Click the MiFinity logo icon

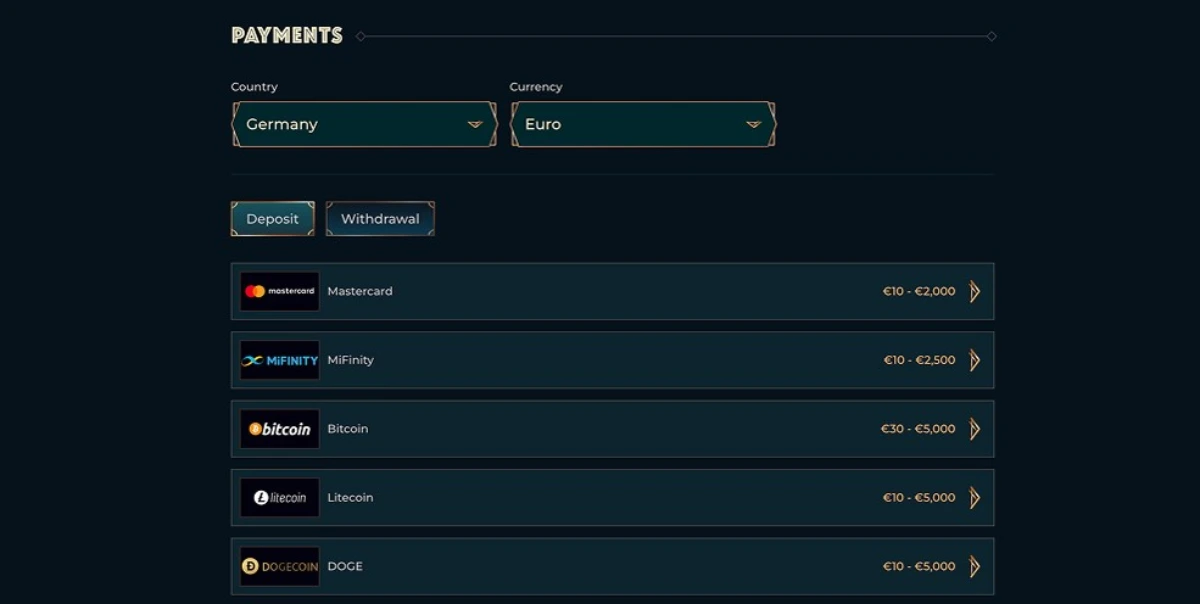280,360
